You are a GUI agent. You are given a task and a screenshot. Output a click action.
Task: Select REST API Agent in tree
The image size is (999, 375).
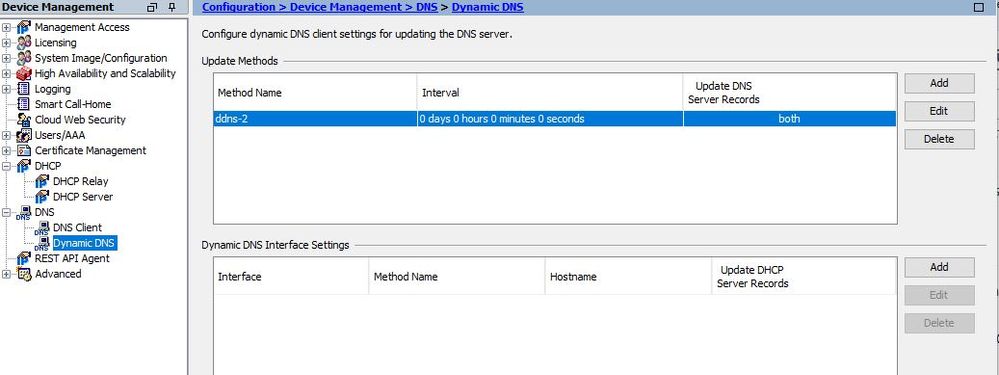click(x=72, y=258)
